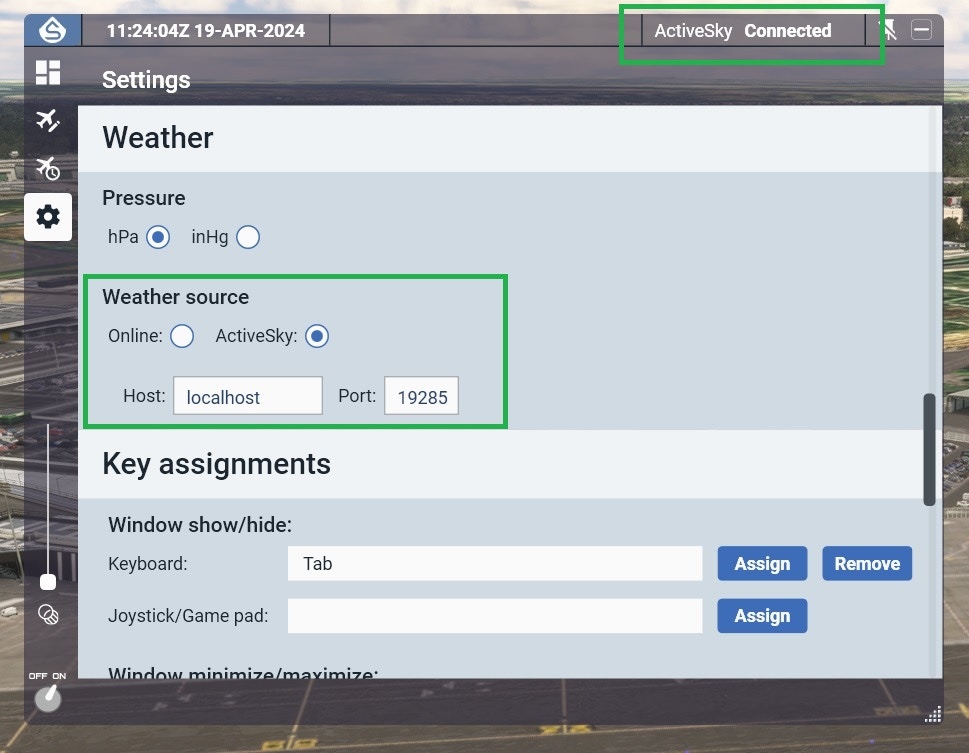Screen dimensions: 969x753
Task: Select the Settings gear icon
Action: [x=48, y=217]
